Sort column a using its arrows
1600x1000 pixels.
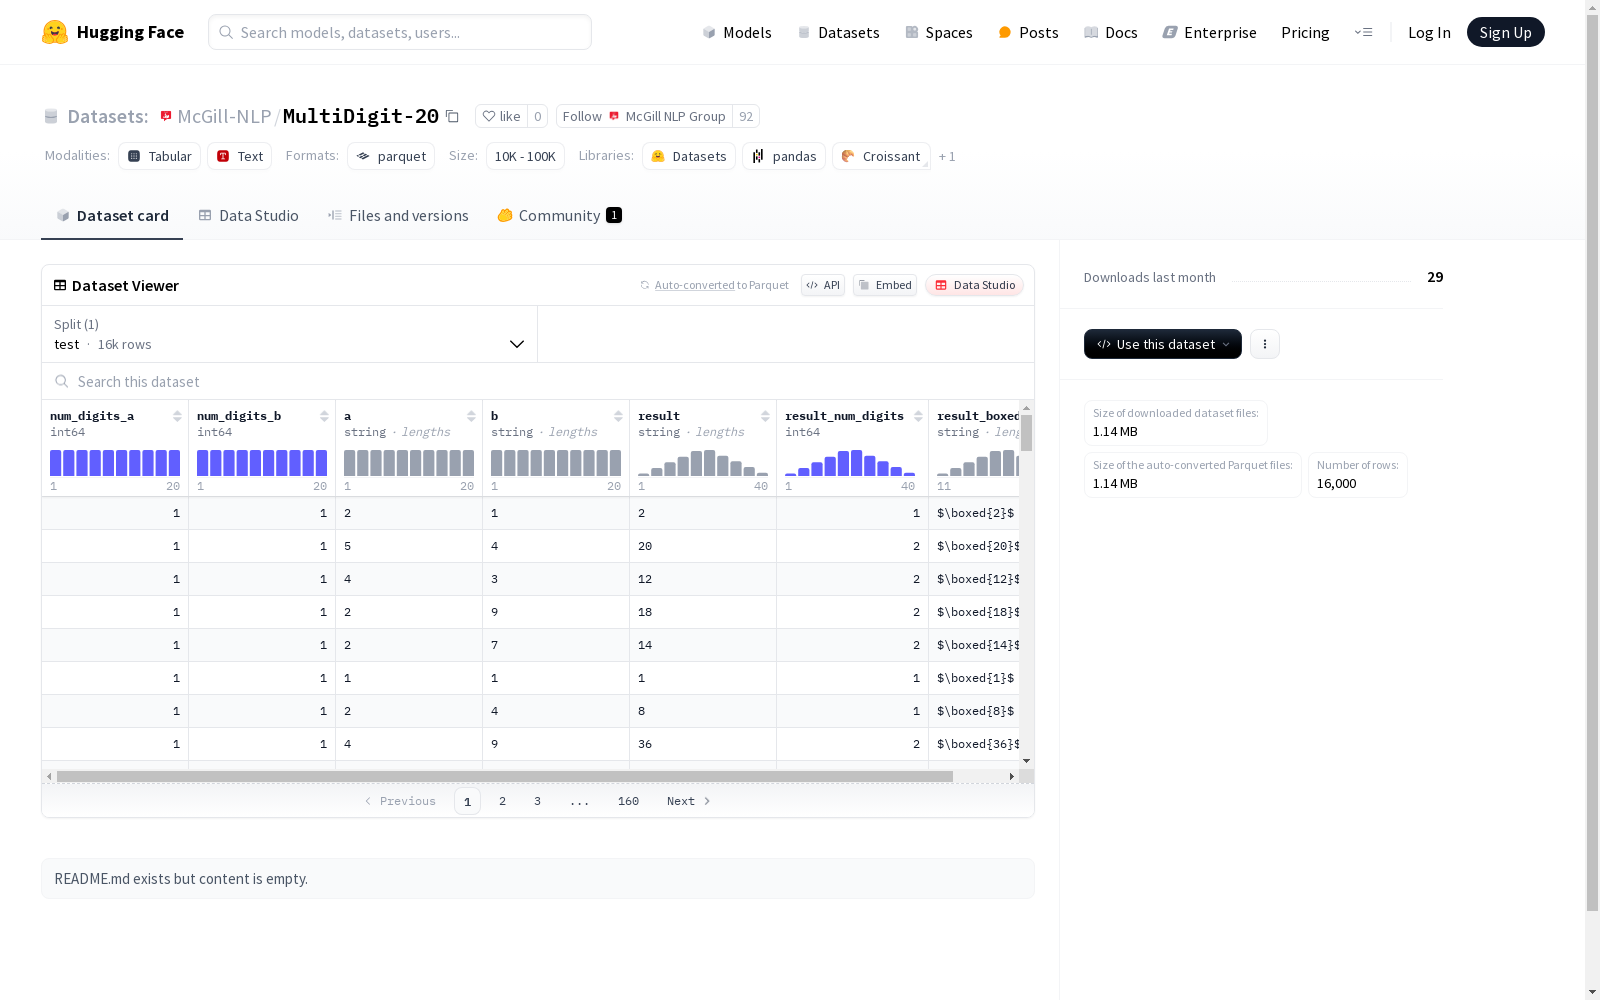click(x=471, y=416)
